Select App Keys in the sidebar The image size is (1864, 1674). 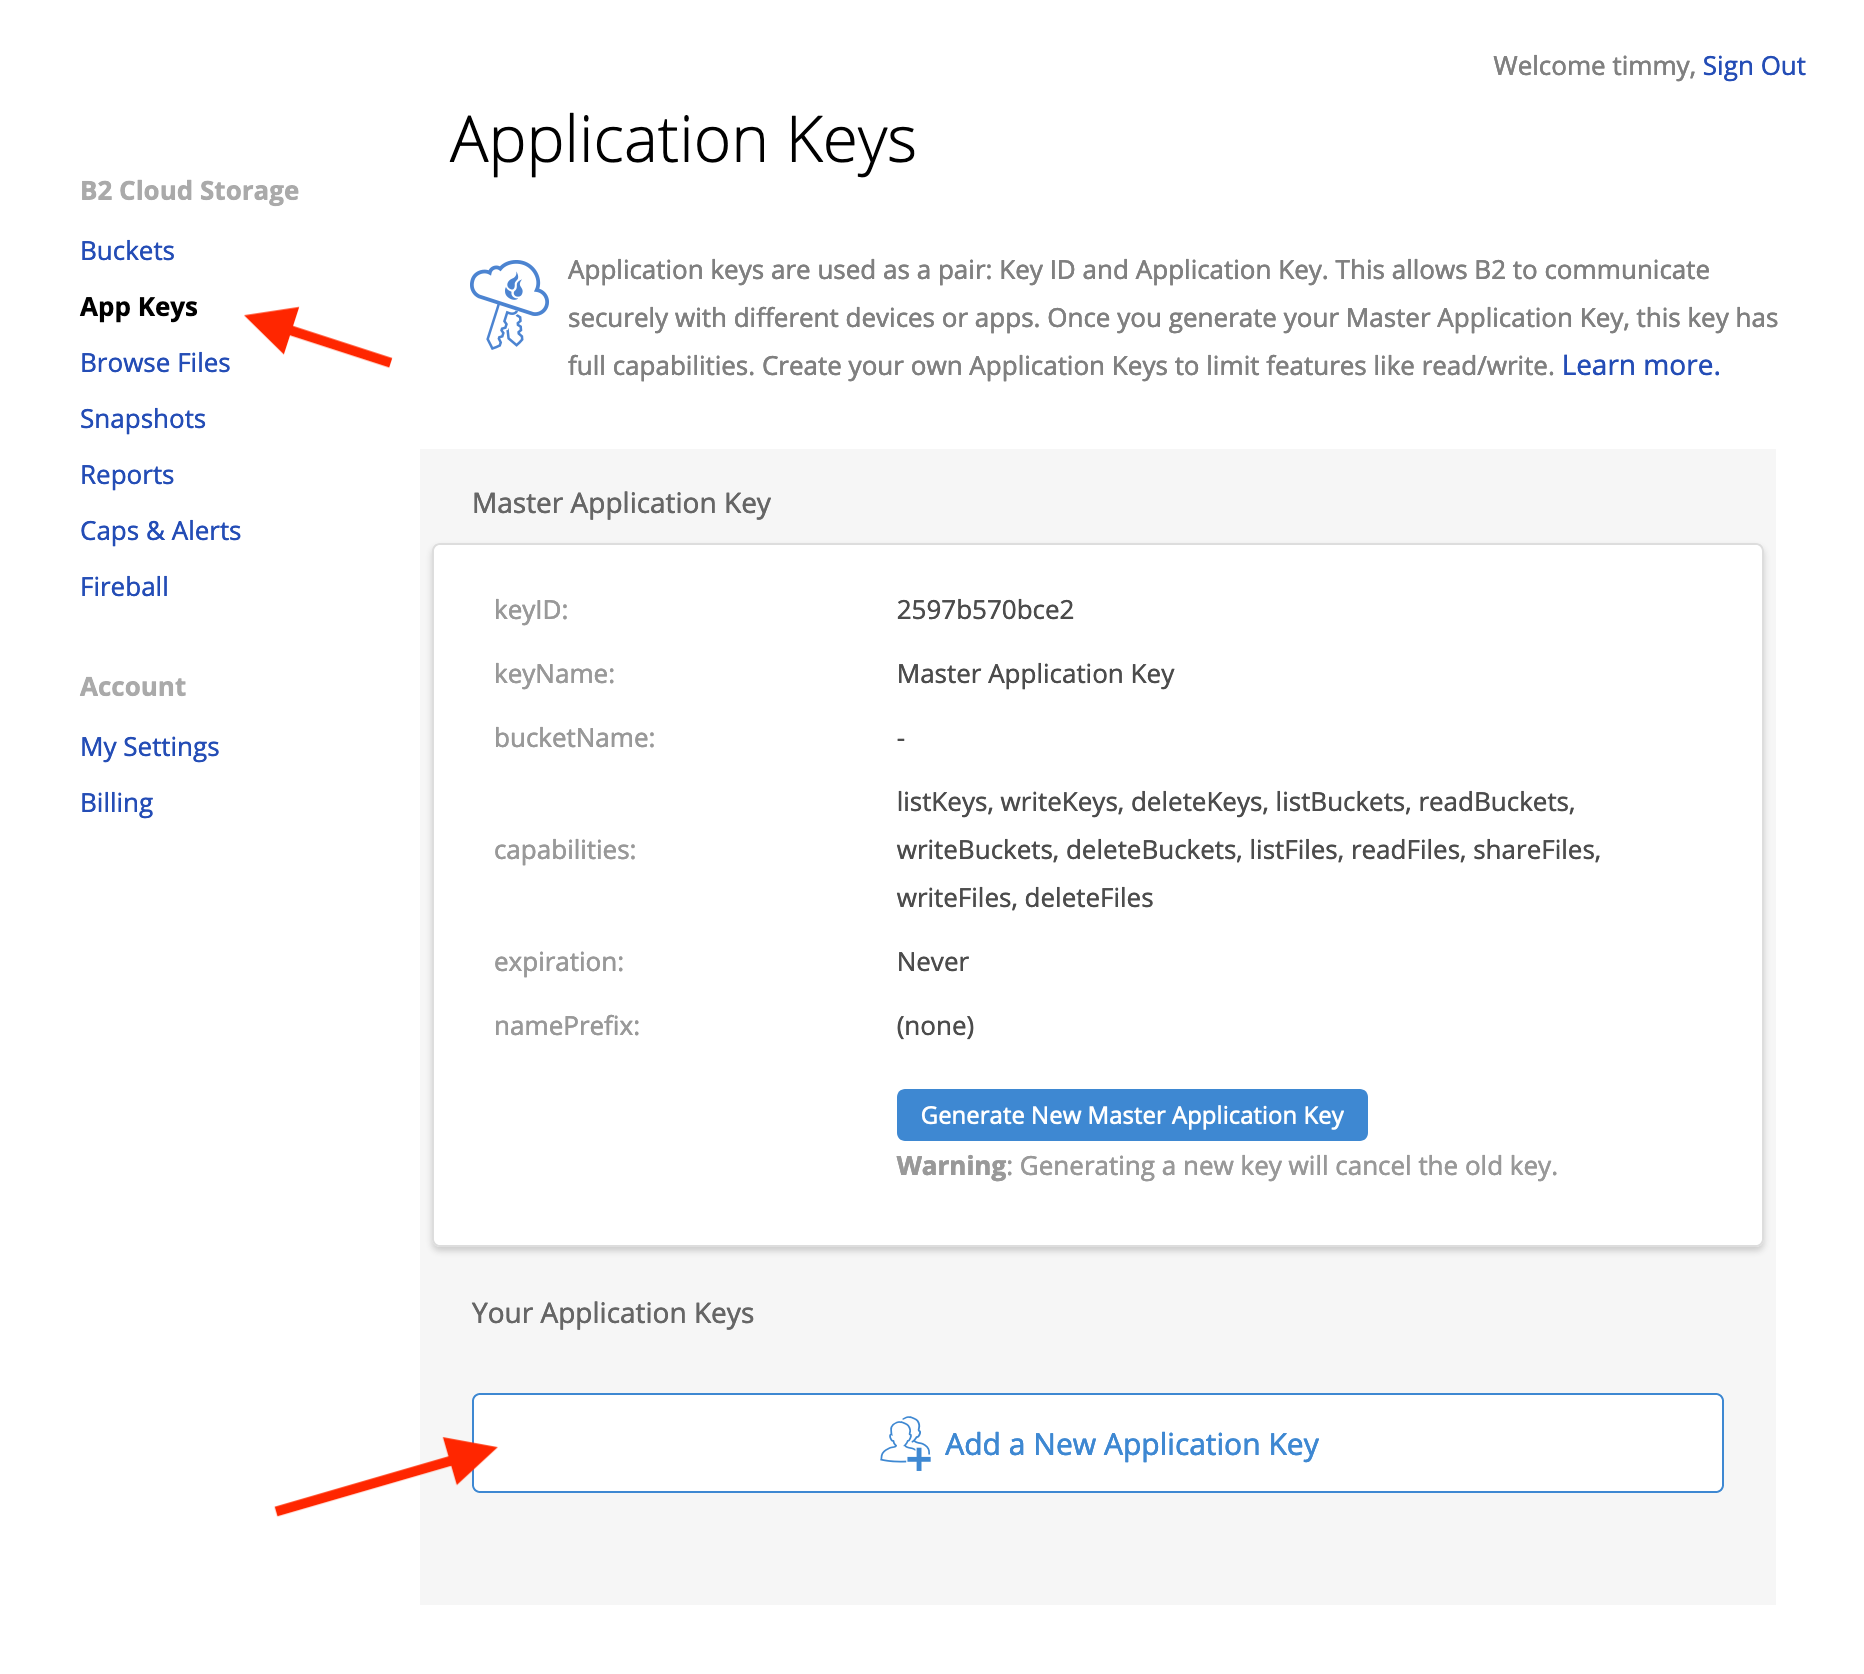tap(139, 307)
